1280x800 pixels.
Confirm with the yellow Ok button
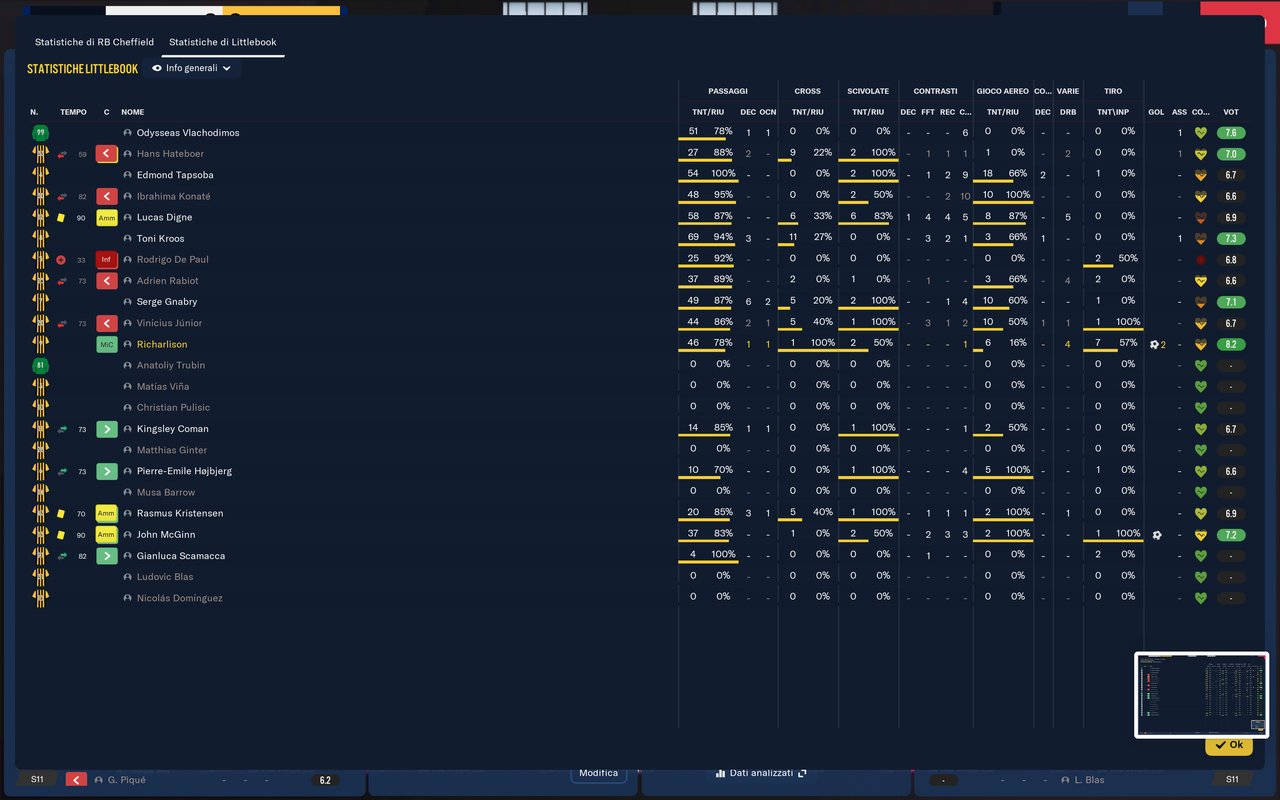tap(1229, 745)
